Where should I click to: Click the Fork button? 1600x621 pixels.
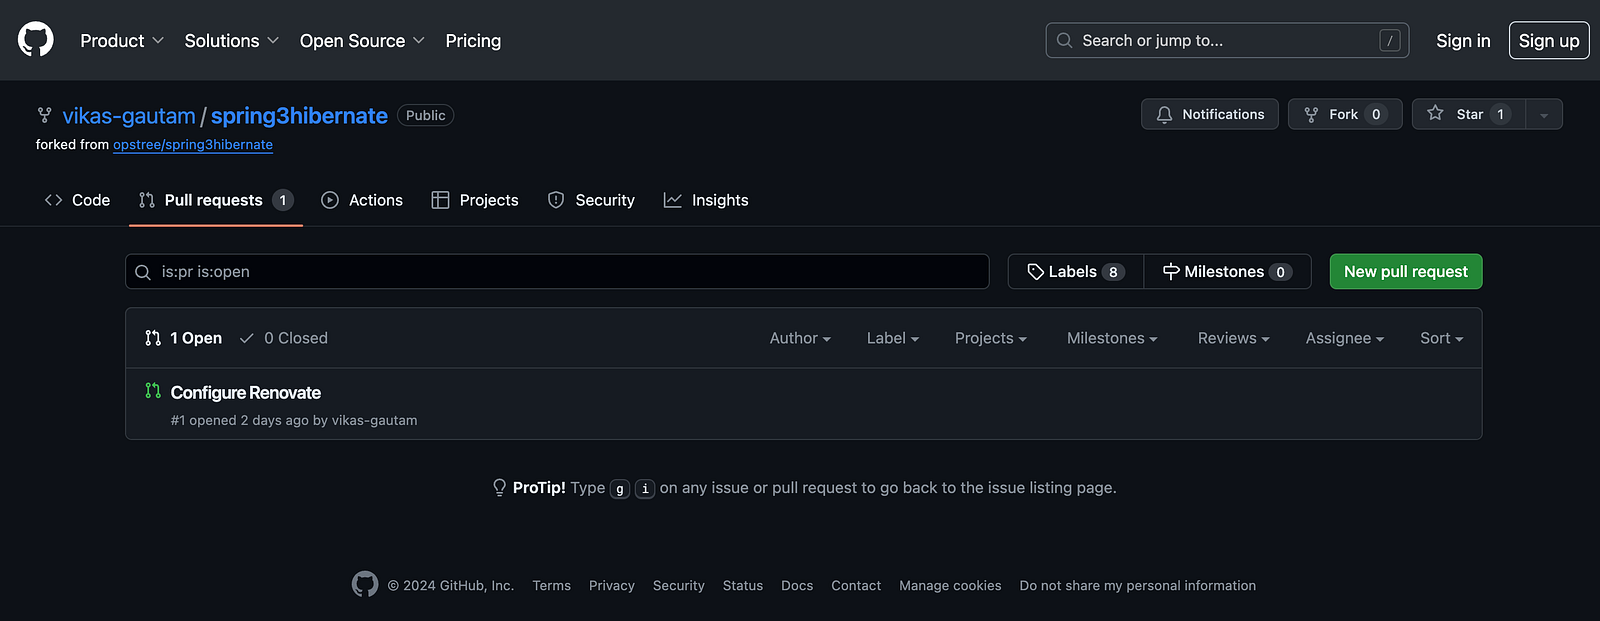[x=1345, y=114]
